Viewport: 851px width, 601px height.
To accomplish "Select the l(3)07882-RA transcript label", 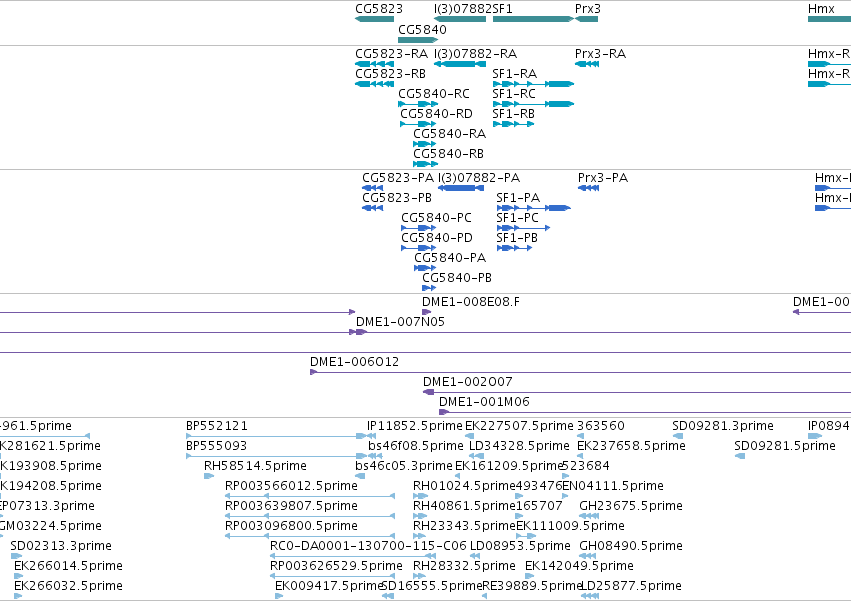I will click(x=475, y=54).
